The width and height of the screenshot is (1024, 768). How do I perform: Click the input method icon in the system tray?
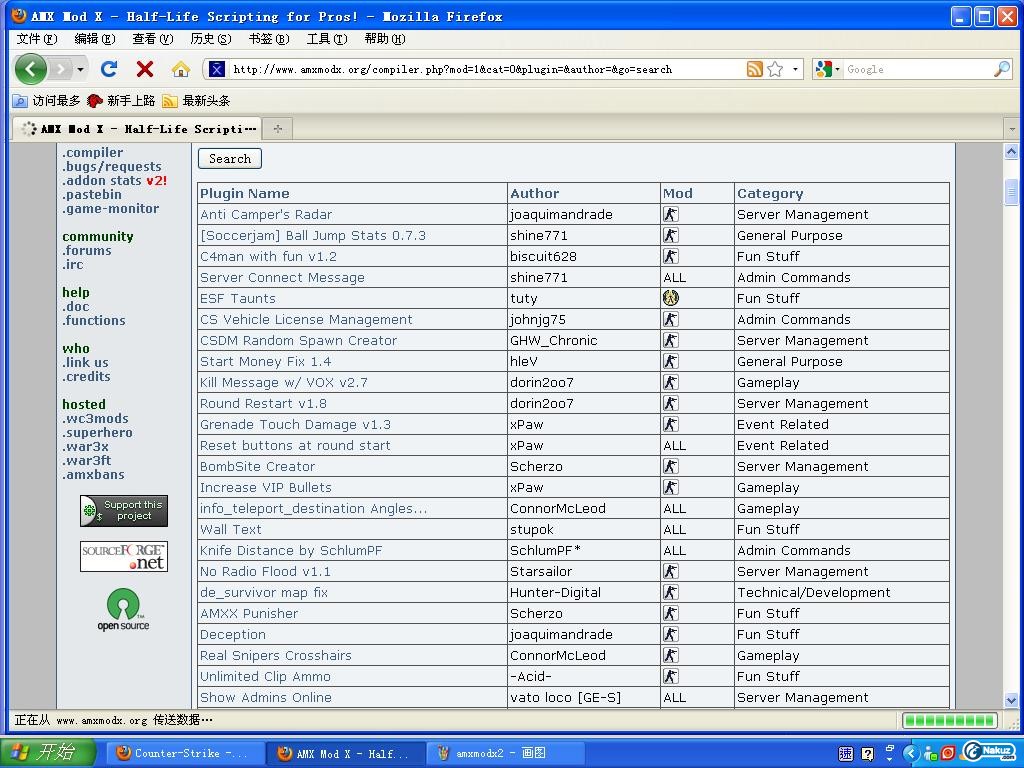(x=846, y=754)
